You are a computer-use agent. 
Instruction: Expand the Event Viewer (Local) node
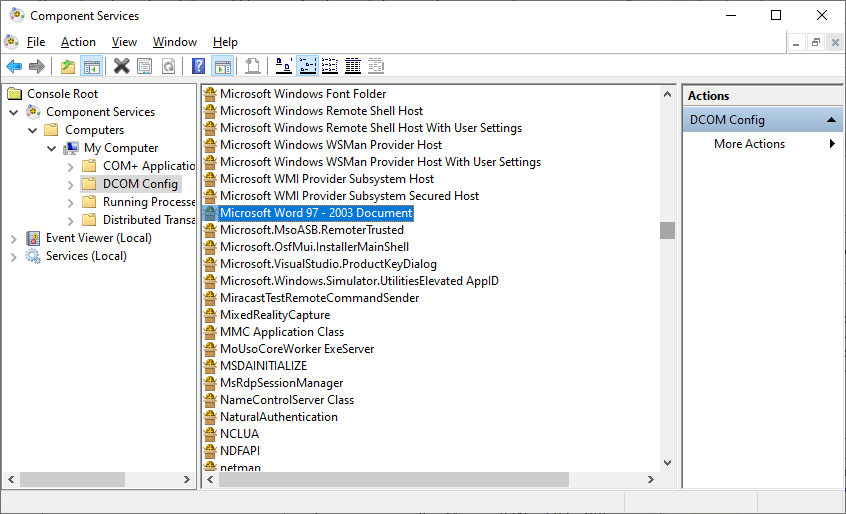click(14, 238)
